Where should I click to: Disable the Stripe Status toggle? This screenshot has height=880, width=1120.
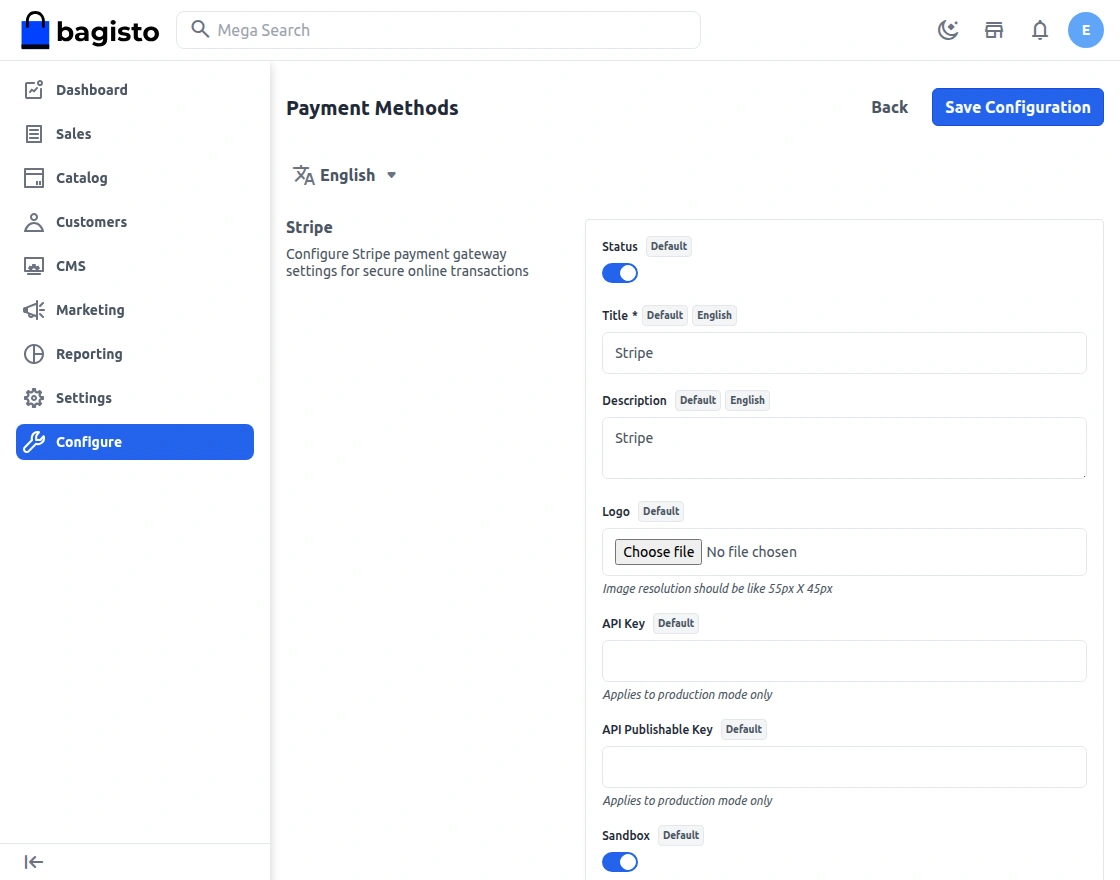click(620, 273)
